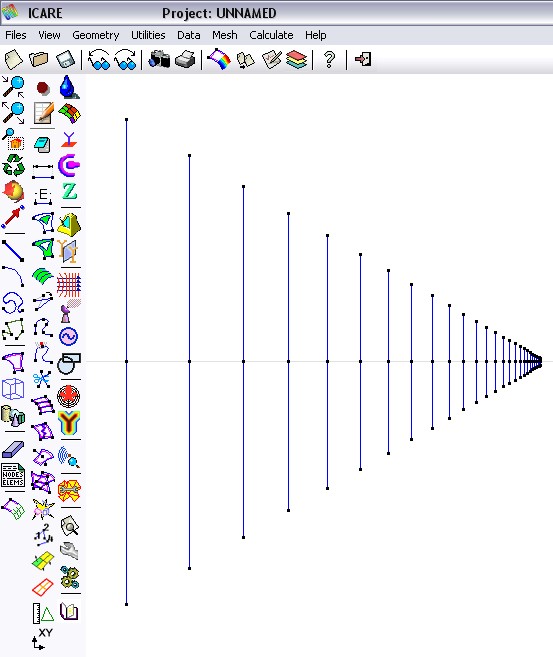The image size is (553, 657).
Task: Click the NODES ELEMS icon
Action: tap(13, 475)
